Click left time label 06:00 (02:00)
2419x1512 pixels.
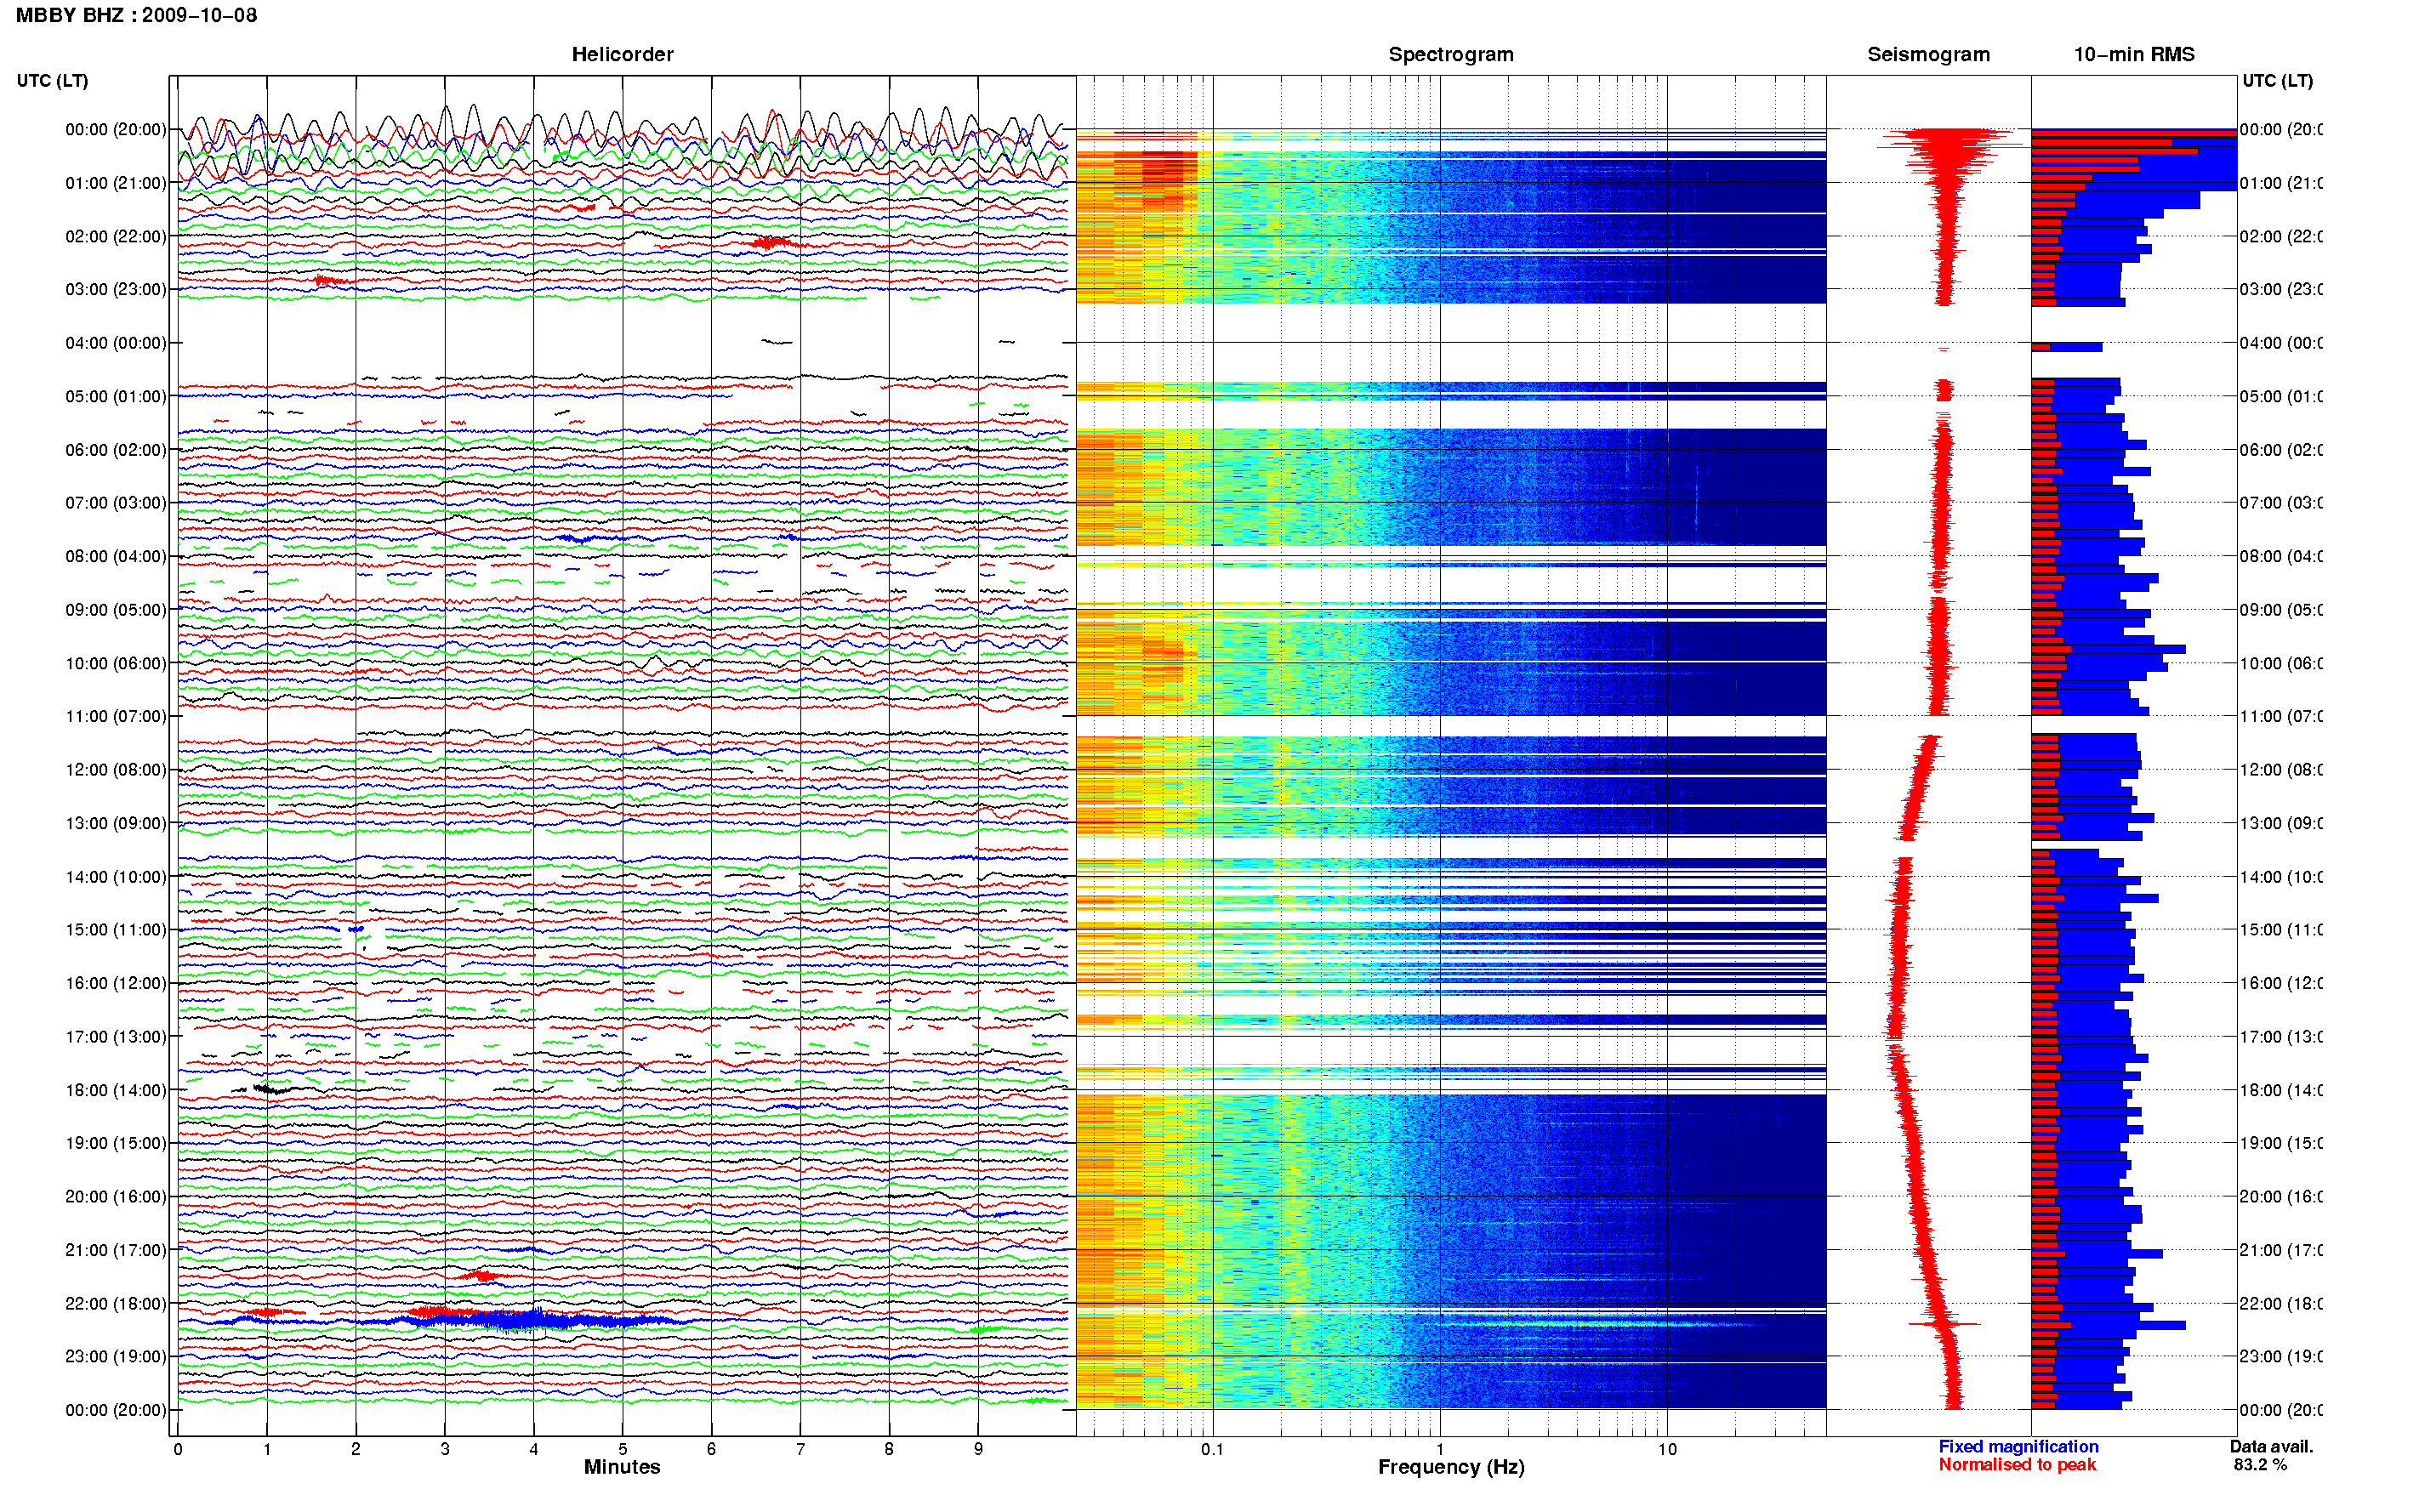[x=116, y=450]
